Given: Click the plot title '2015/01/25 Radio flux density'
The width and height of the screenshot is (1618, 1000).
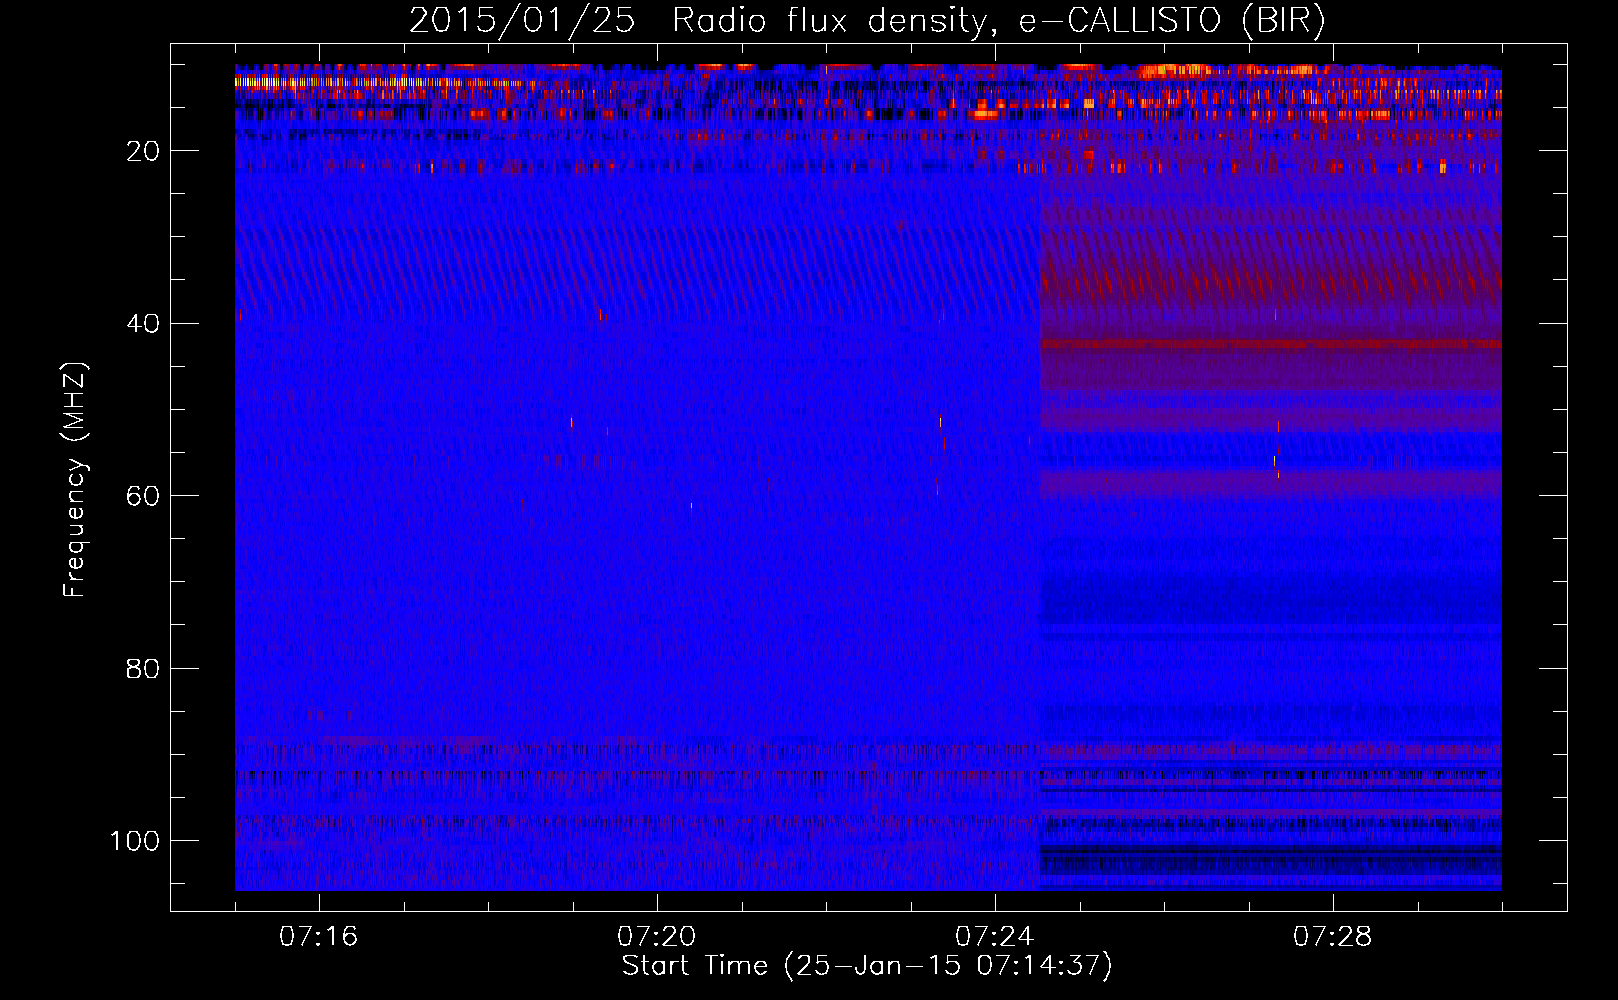Looking at the screenshot, I should (x=867, y=20).
